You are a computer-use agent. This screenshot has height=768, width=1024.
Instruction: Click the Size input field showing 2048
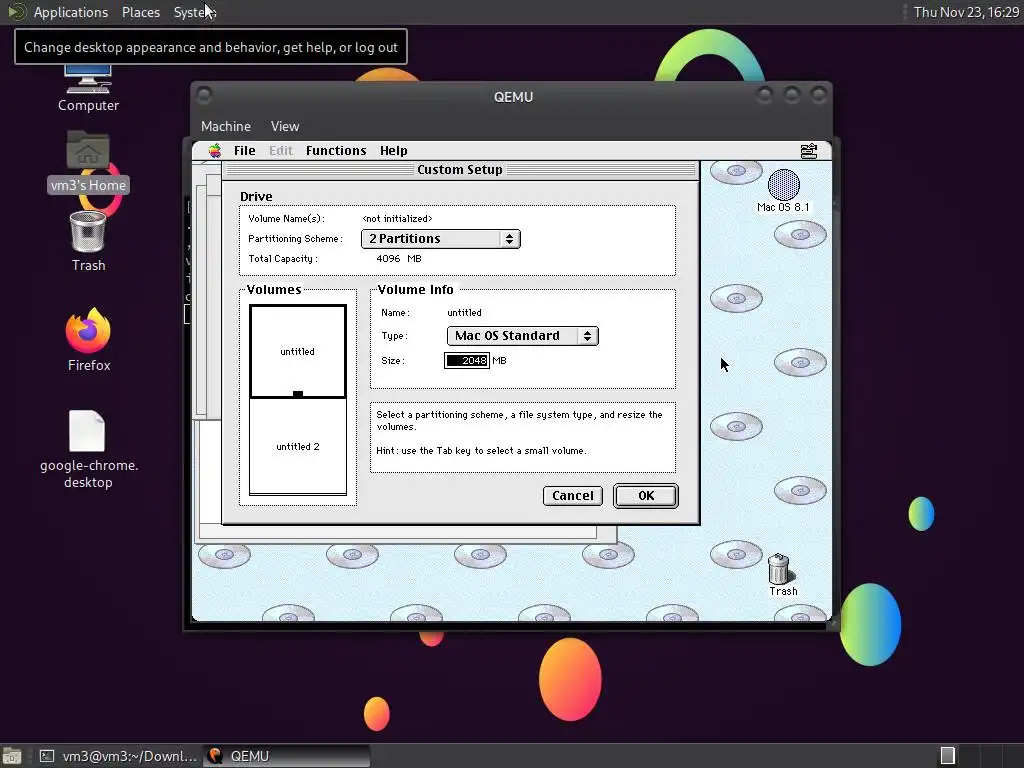point(466,360)
